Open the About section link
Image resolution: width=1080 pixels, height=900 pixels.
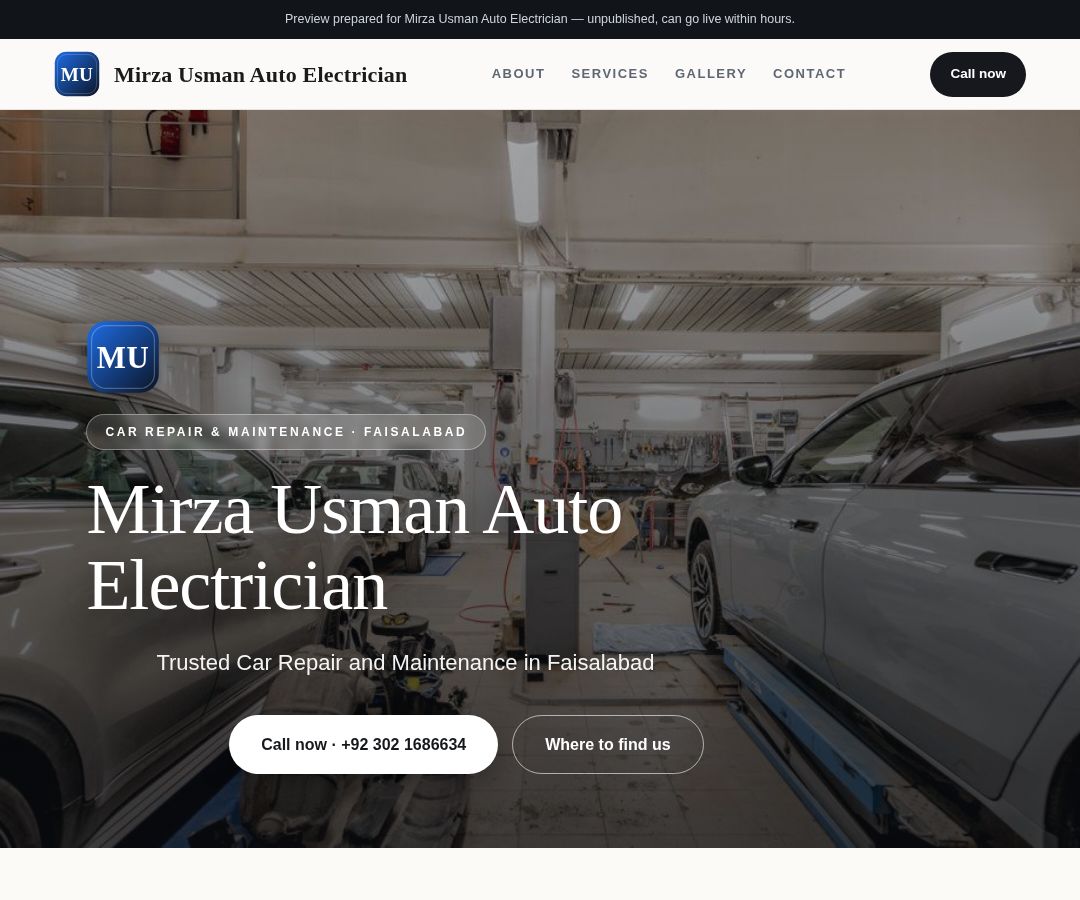[x=518, y=74]
